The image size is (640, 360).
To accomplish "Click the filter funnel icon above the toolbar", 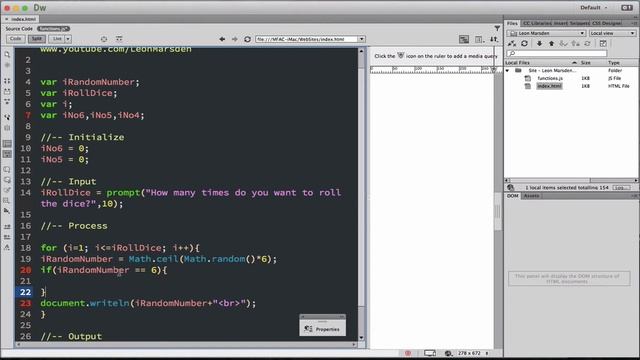I will click(497, 28).
